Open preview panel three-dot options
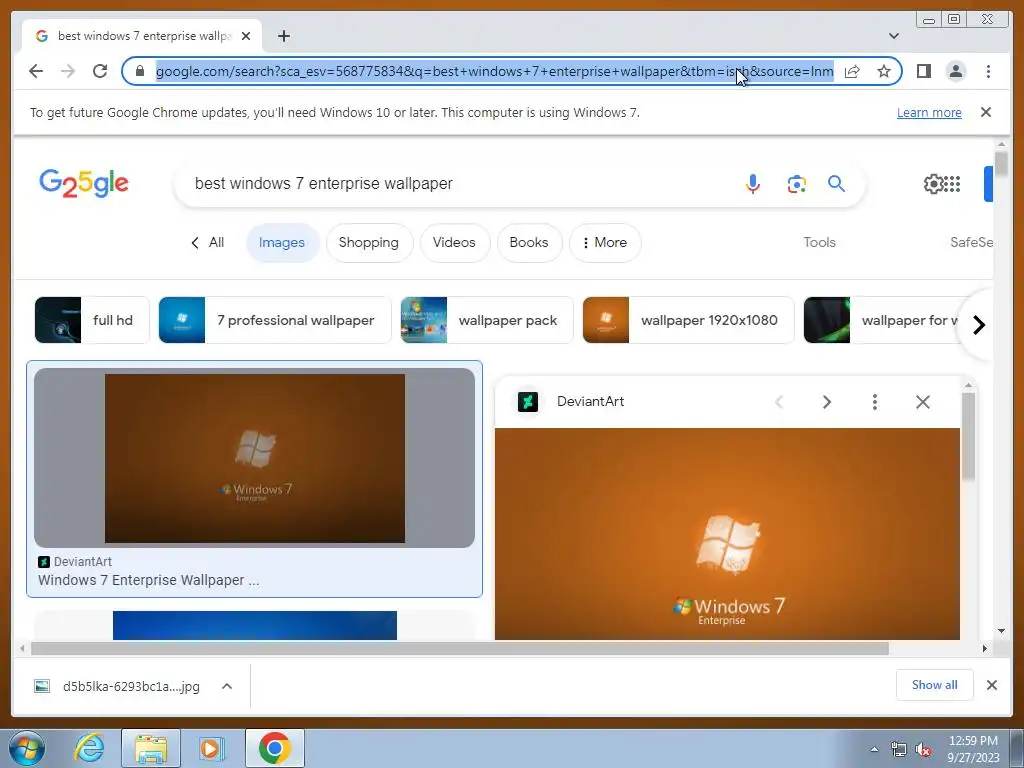Image resolution: width=1024 pixels, height=768 pixels. [874, 402]
